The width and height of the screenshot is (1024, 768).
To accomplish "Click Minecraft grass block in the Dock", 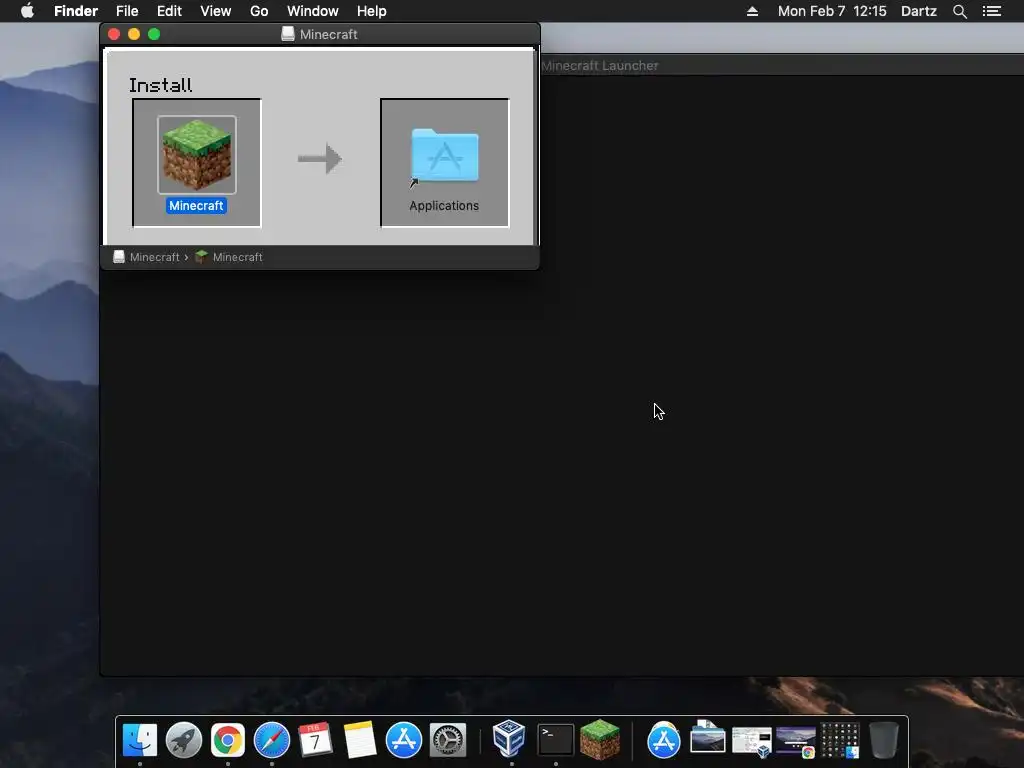I will coord(600,739).
